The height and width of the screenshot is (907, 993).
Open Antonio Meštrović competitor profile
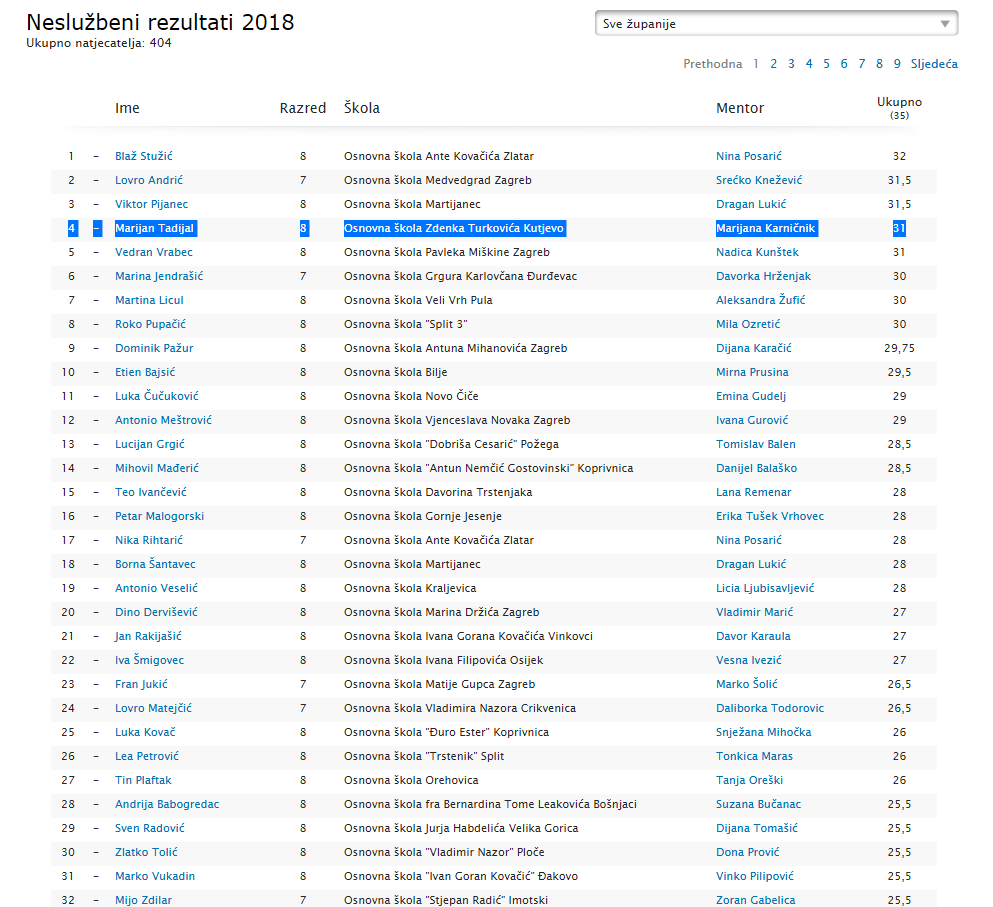(163, 421)
